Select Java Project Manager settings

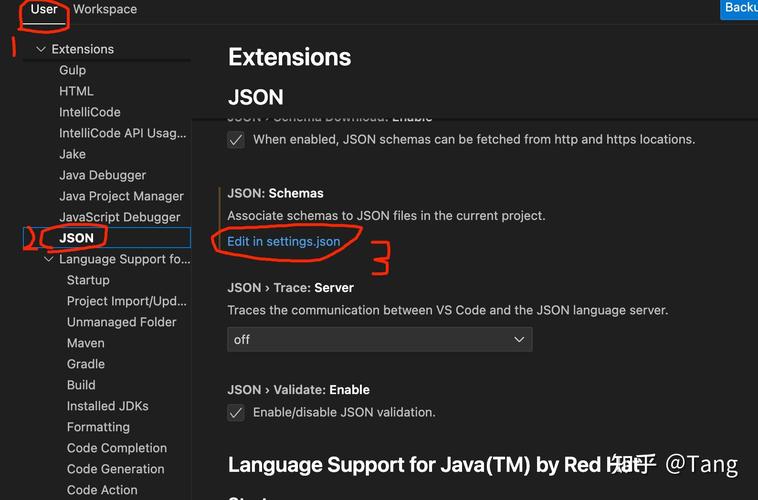click(121, 196)
